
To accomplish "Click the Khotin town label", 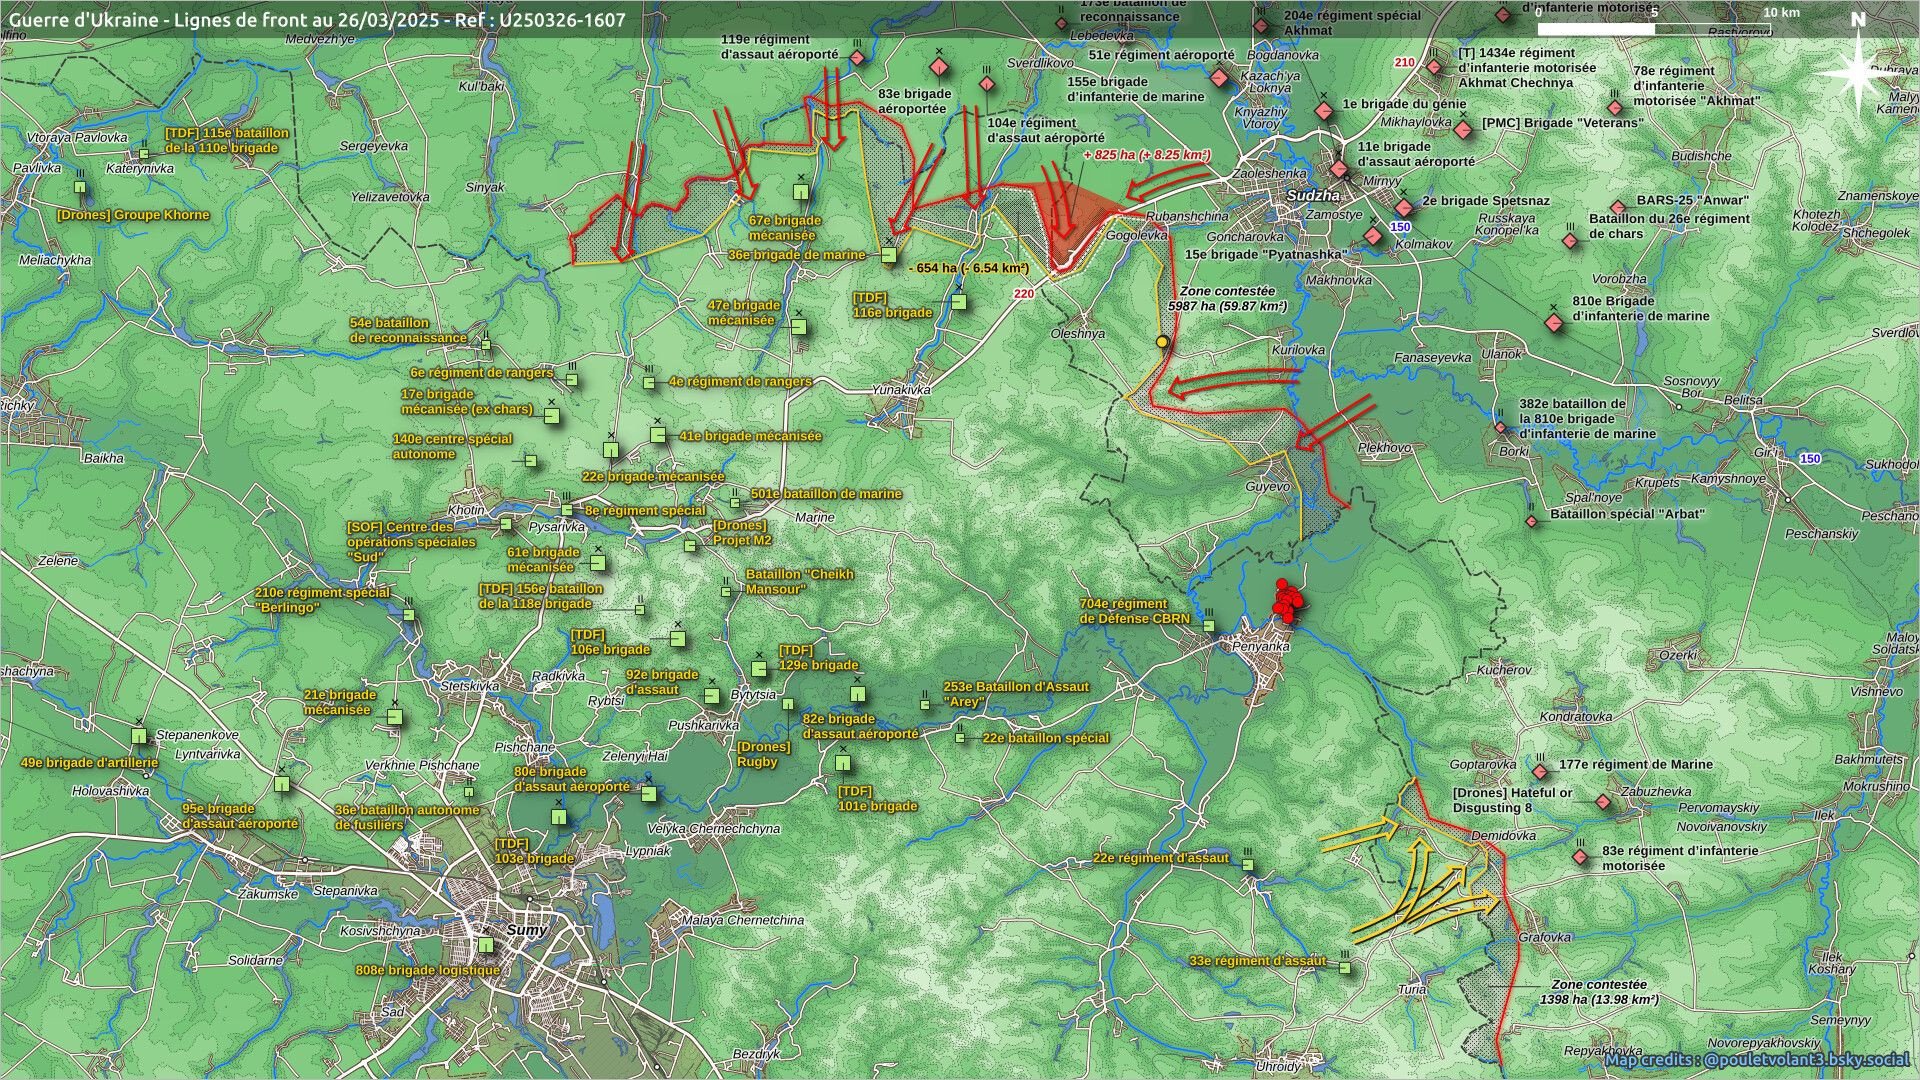I will tap(466, 510).
